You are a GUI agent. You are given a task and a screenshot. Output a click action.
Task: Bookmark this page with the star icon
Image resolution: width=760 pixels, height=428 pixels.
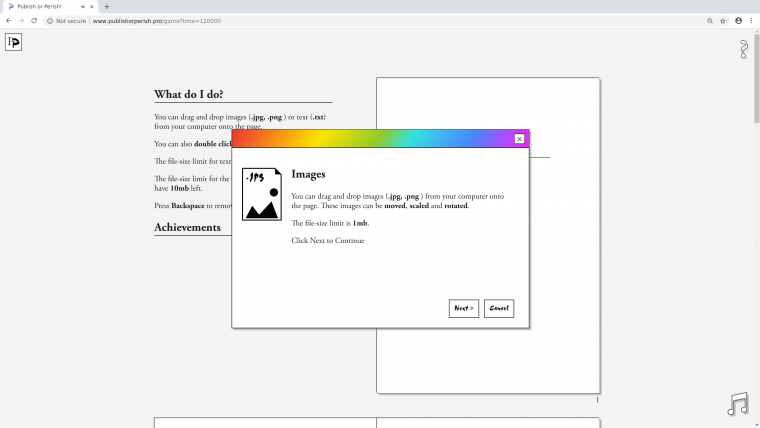coord(723,20)
